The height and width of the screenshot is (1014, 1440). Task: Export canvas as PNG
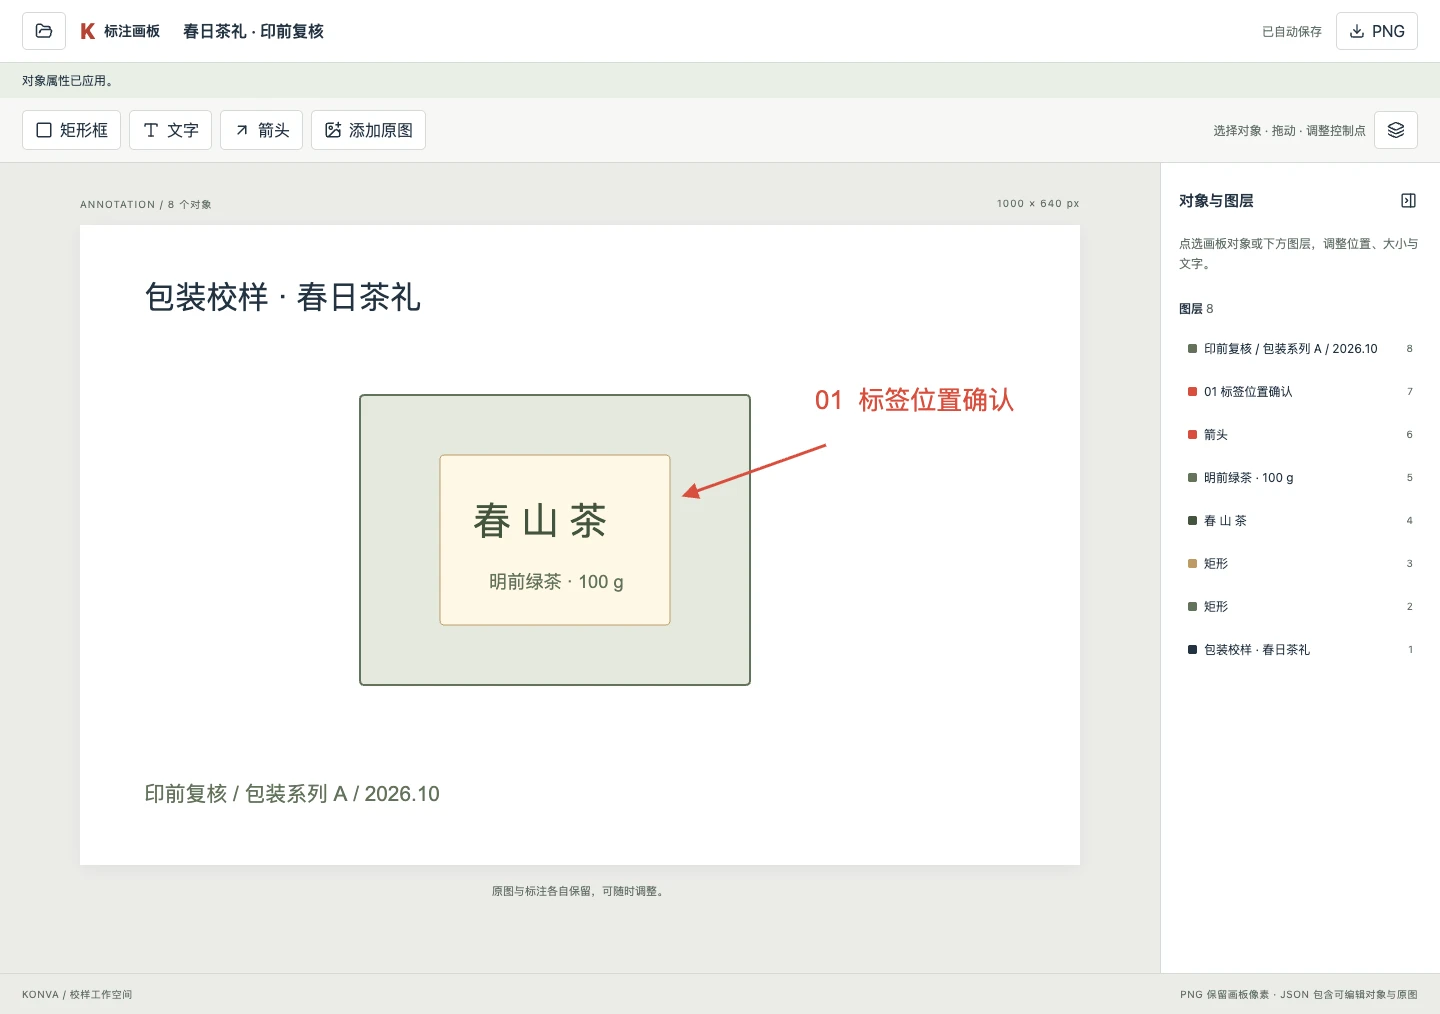point(1377,31)
